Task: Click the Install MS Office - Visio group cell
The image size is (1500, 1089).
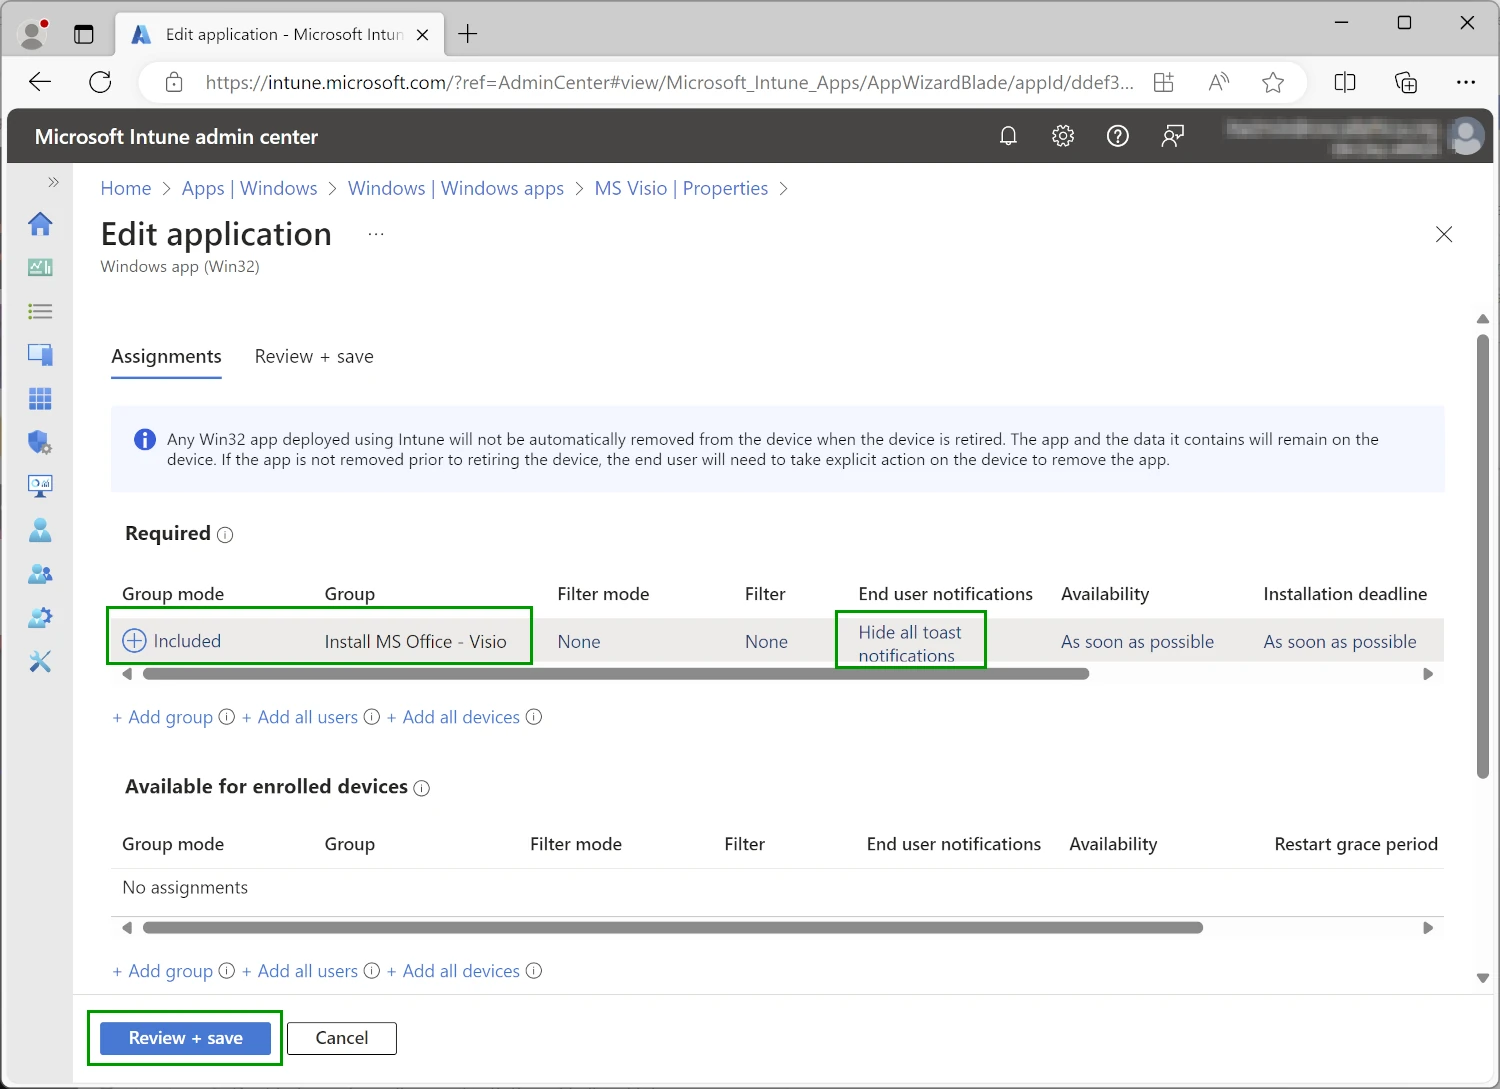Action: coord(415,642)
